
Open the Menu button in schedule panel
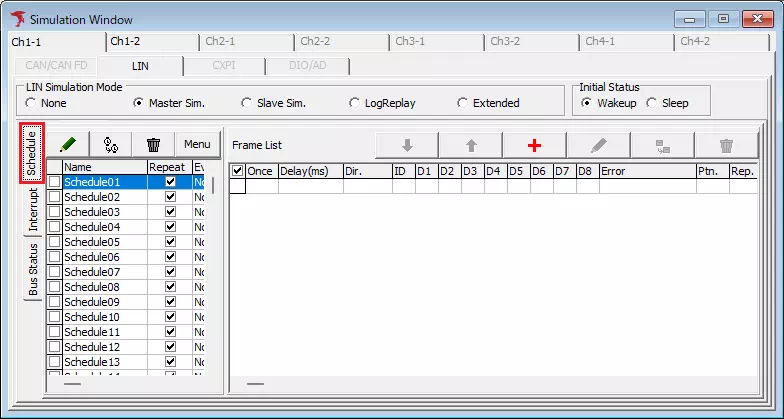pos(197,144)
